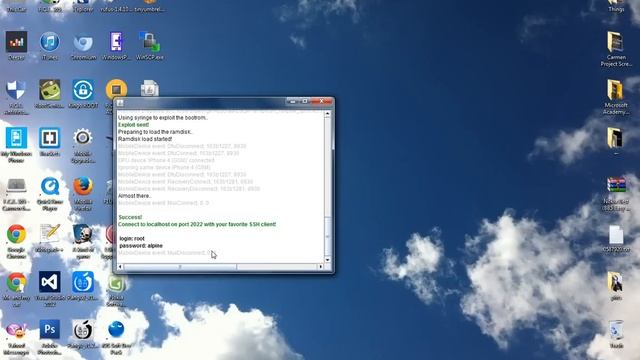Click the 'Ramdisk load started!' line
The width and height of the screenshot is (640, 360).
point(145,139)
